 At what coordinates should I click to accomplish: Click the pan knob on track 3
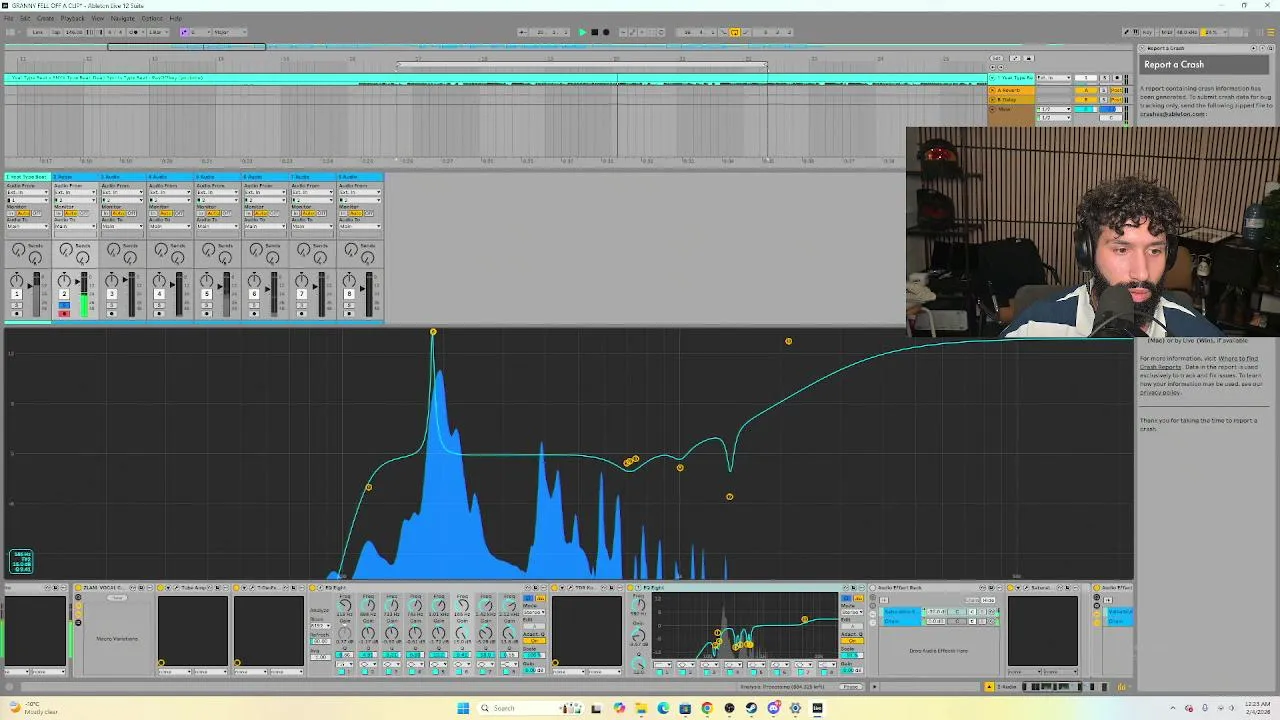(x=111, y=280)
